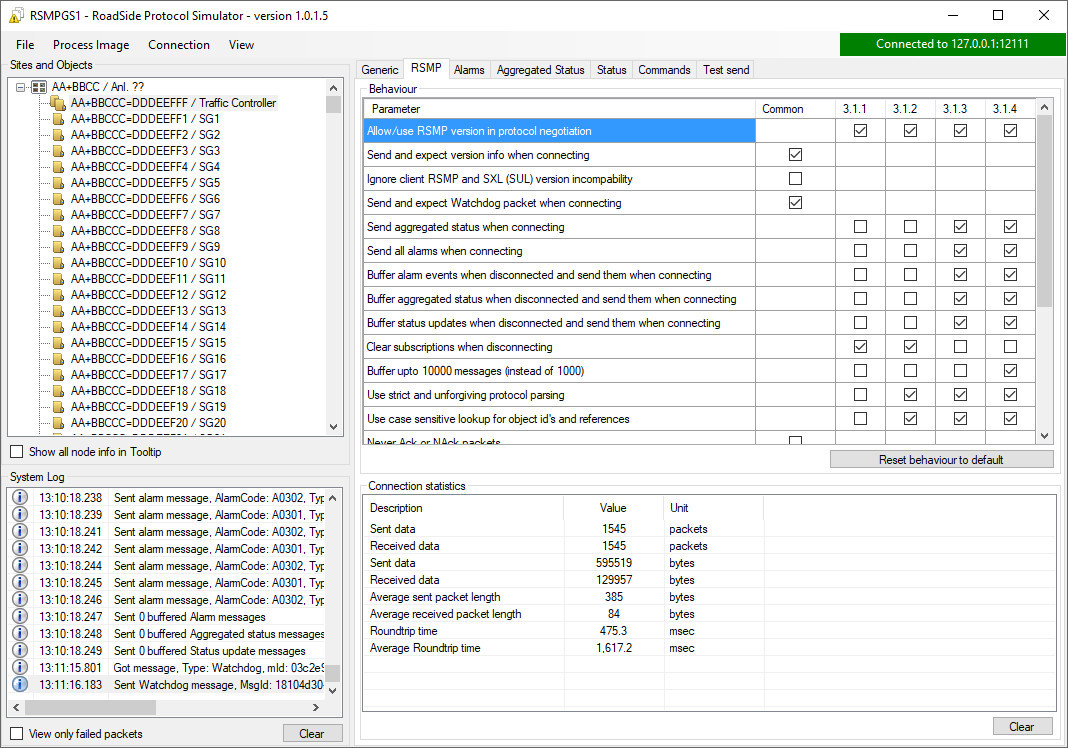The width and height of the screenshot is (1068, 748).
Task: Click the folder icon beside Traffic Controller node
Action: click(x=58, y=103)
